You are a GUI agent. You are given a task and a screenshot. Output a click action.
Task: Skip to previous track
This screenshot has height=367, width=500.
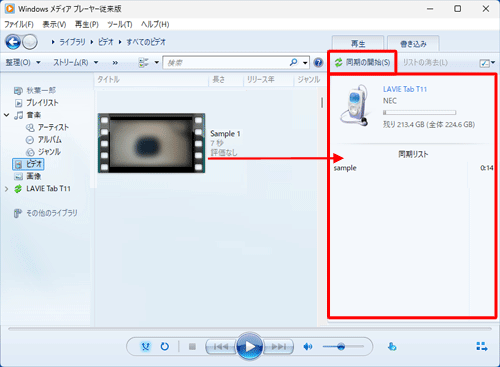pyautogui.click(x=221, y=347)
